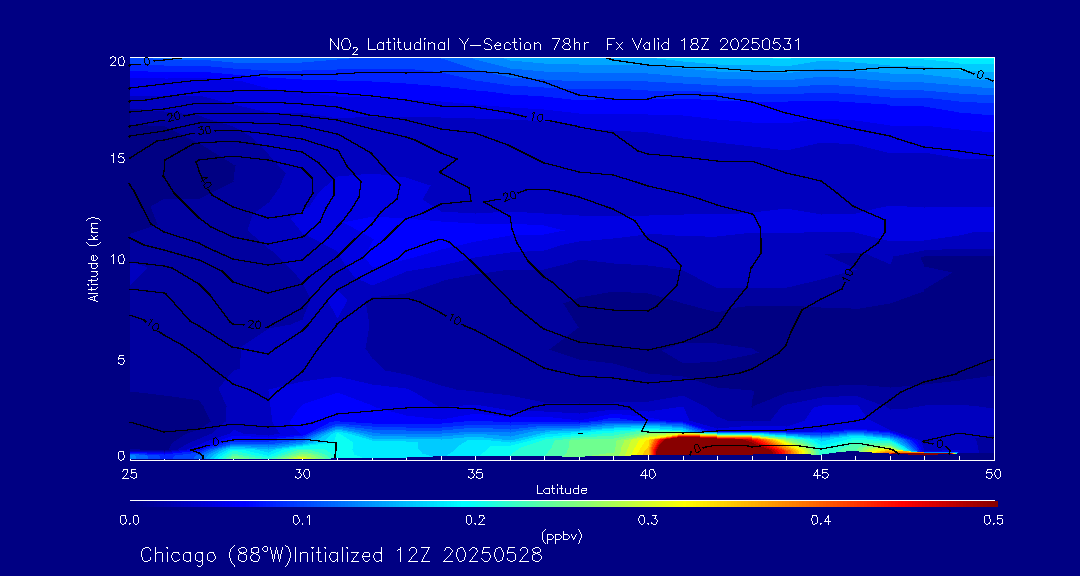Click latitude axis tick label "25"
This screenshot has width=1080, height=576.
coord(129,473)
